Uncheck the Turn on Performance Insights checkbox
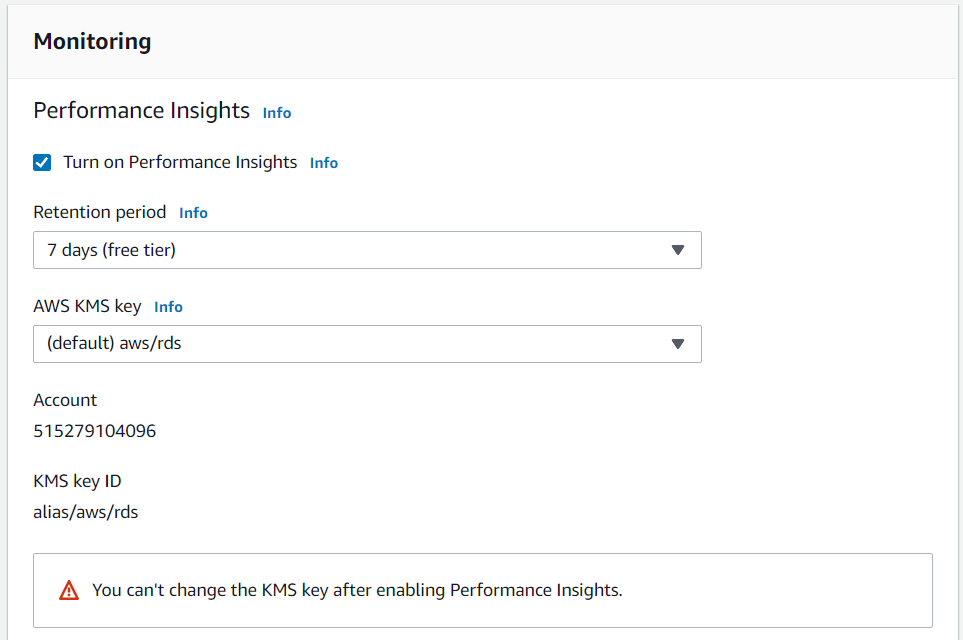The width and height of the screenshot is (963, 640). (x=42, y=162)
